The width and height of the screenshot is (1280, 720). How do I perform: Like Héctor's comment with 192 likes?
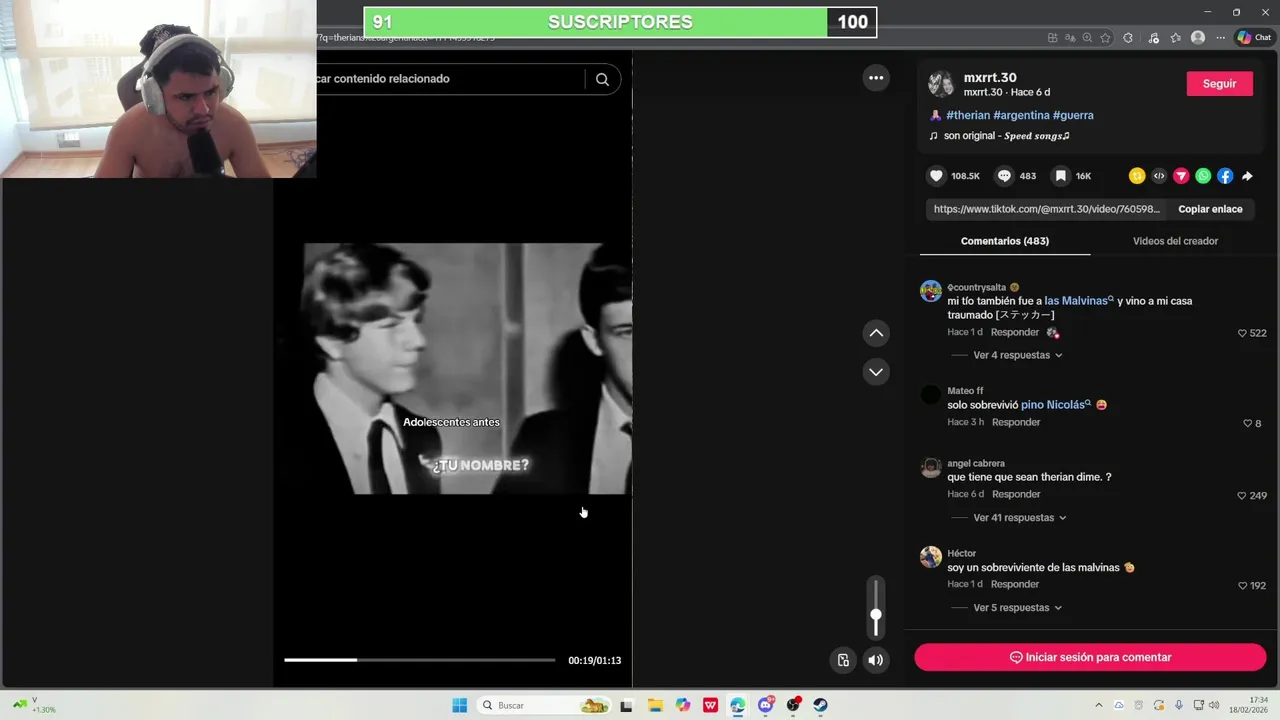[x=1243, y=585]
